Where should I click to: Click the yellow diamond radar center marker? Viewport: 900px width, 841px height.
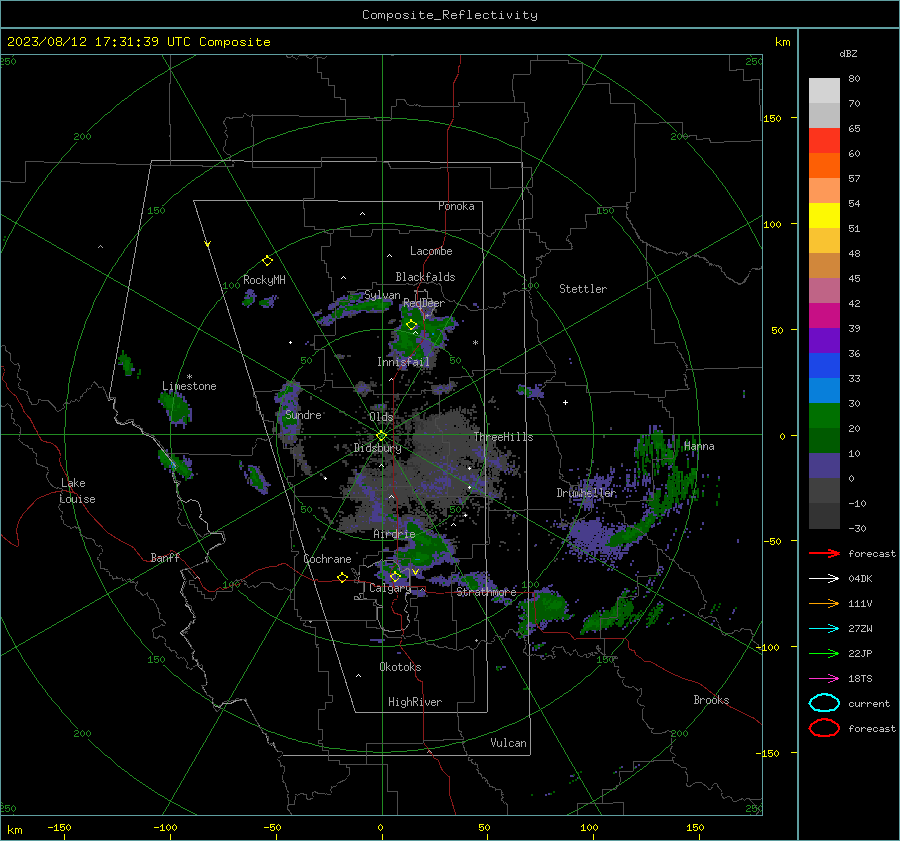(381, 436)
